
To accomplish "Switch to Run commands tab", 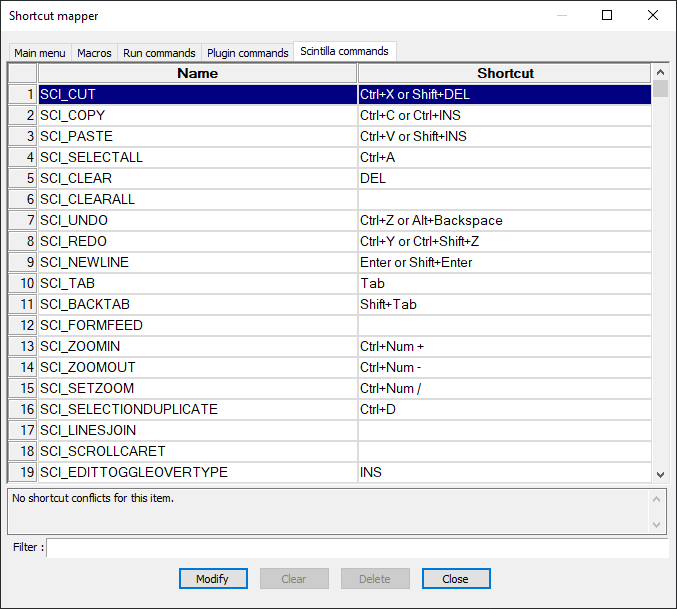I will coord(159,53).
